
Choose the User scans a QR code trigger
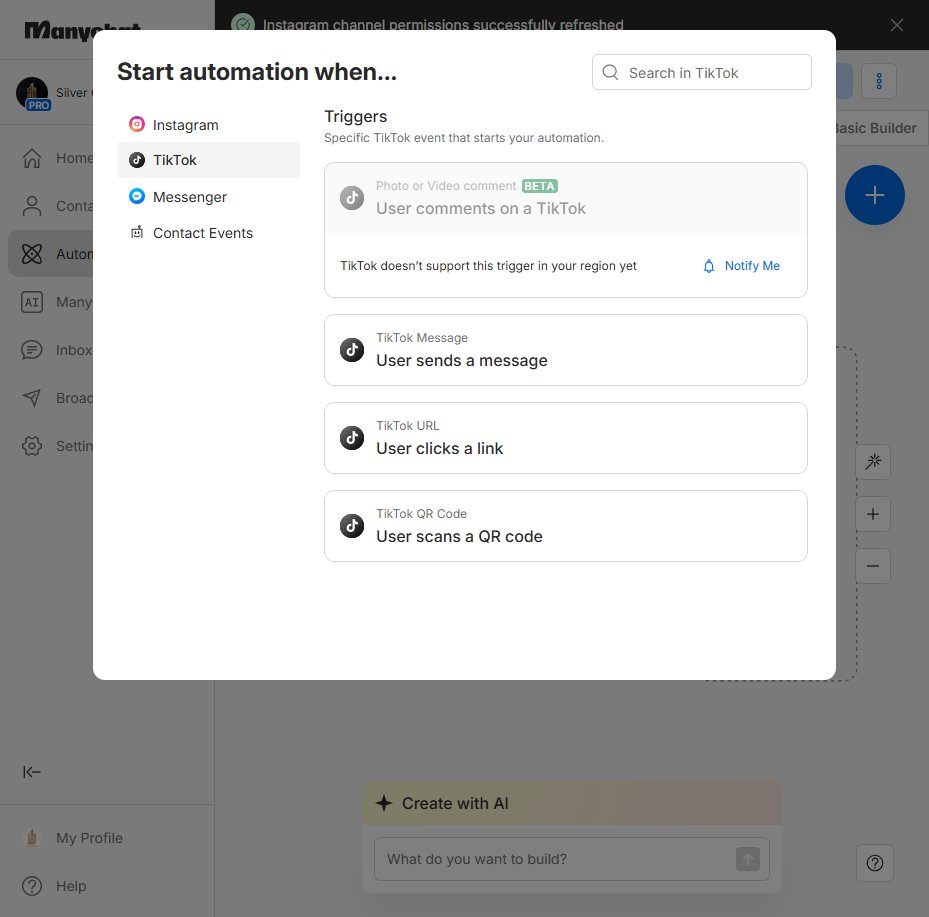coord(566,526)
